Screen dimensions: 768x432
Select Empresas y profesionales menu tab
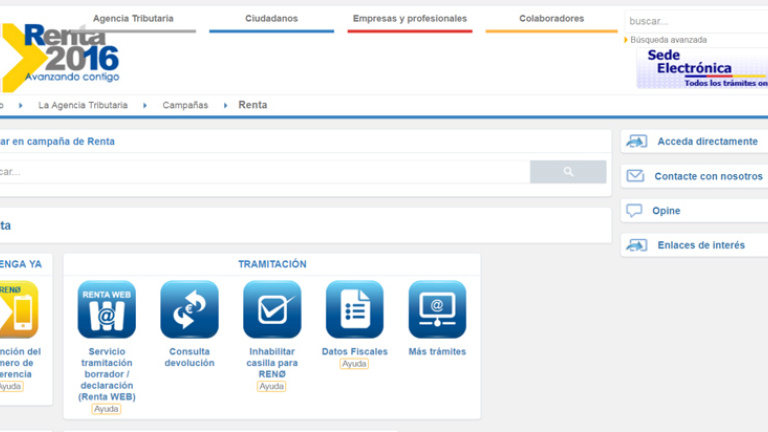pos(409,19)
